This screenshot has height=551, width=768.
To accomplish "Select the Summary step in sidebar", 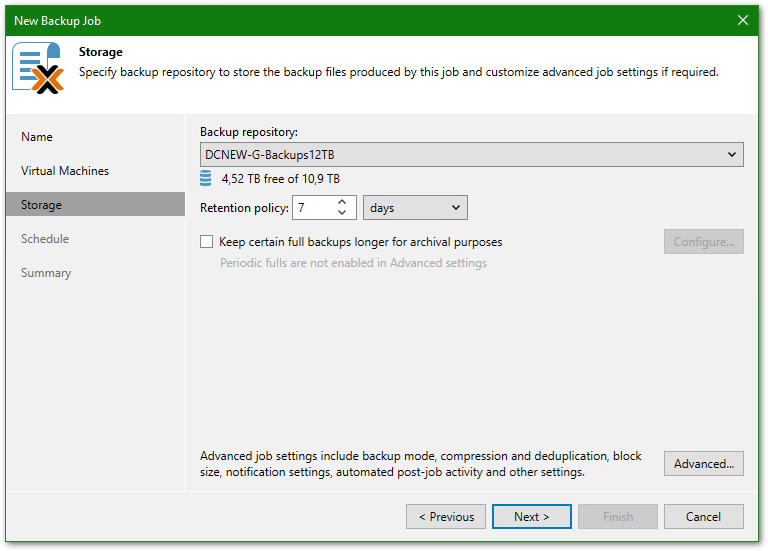I will pyautogui.click(x=46, y=273).
